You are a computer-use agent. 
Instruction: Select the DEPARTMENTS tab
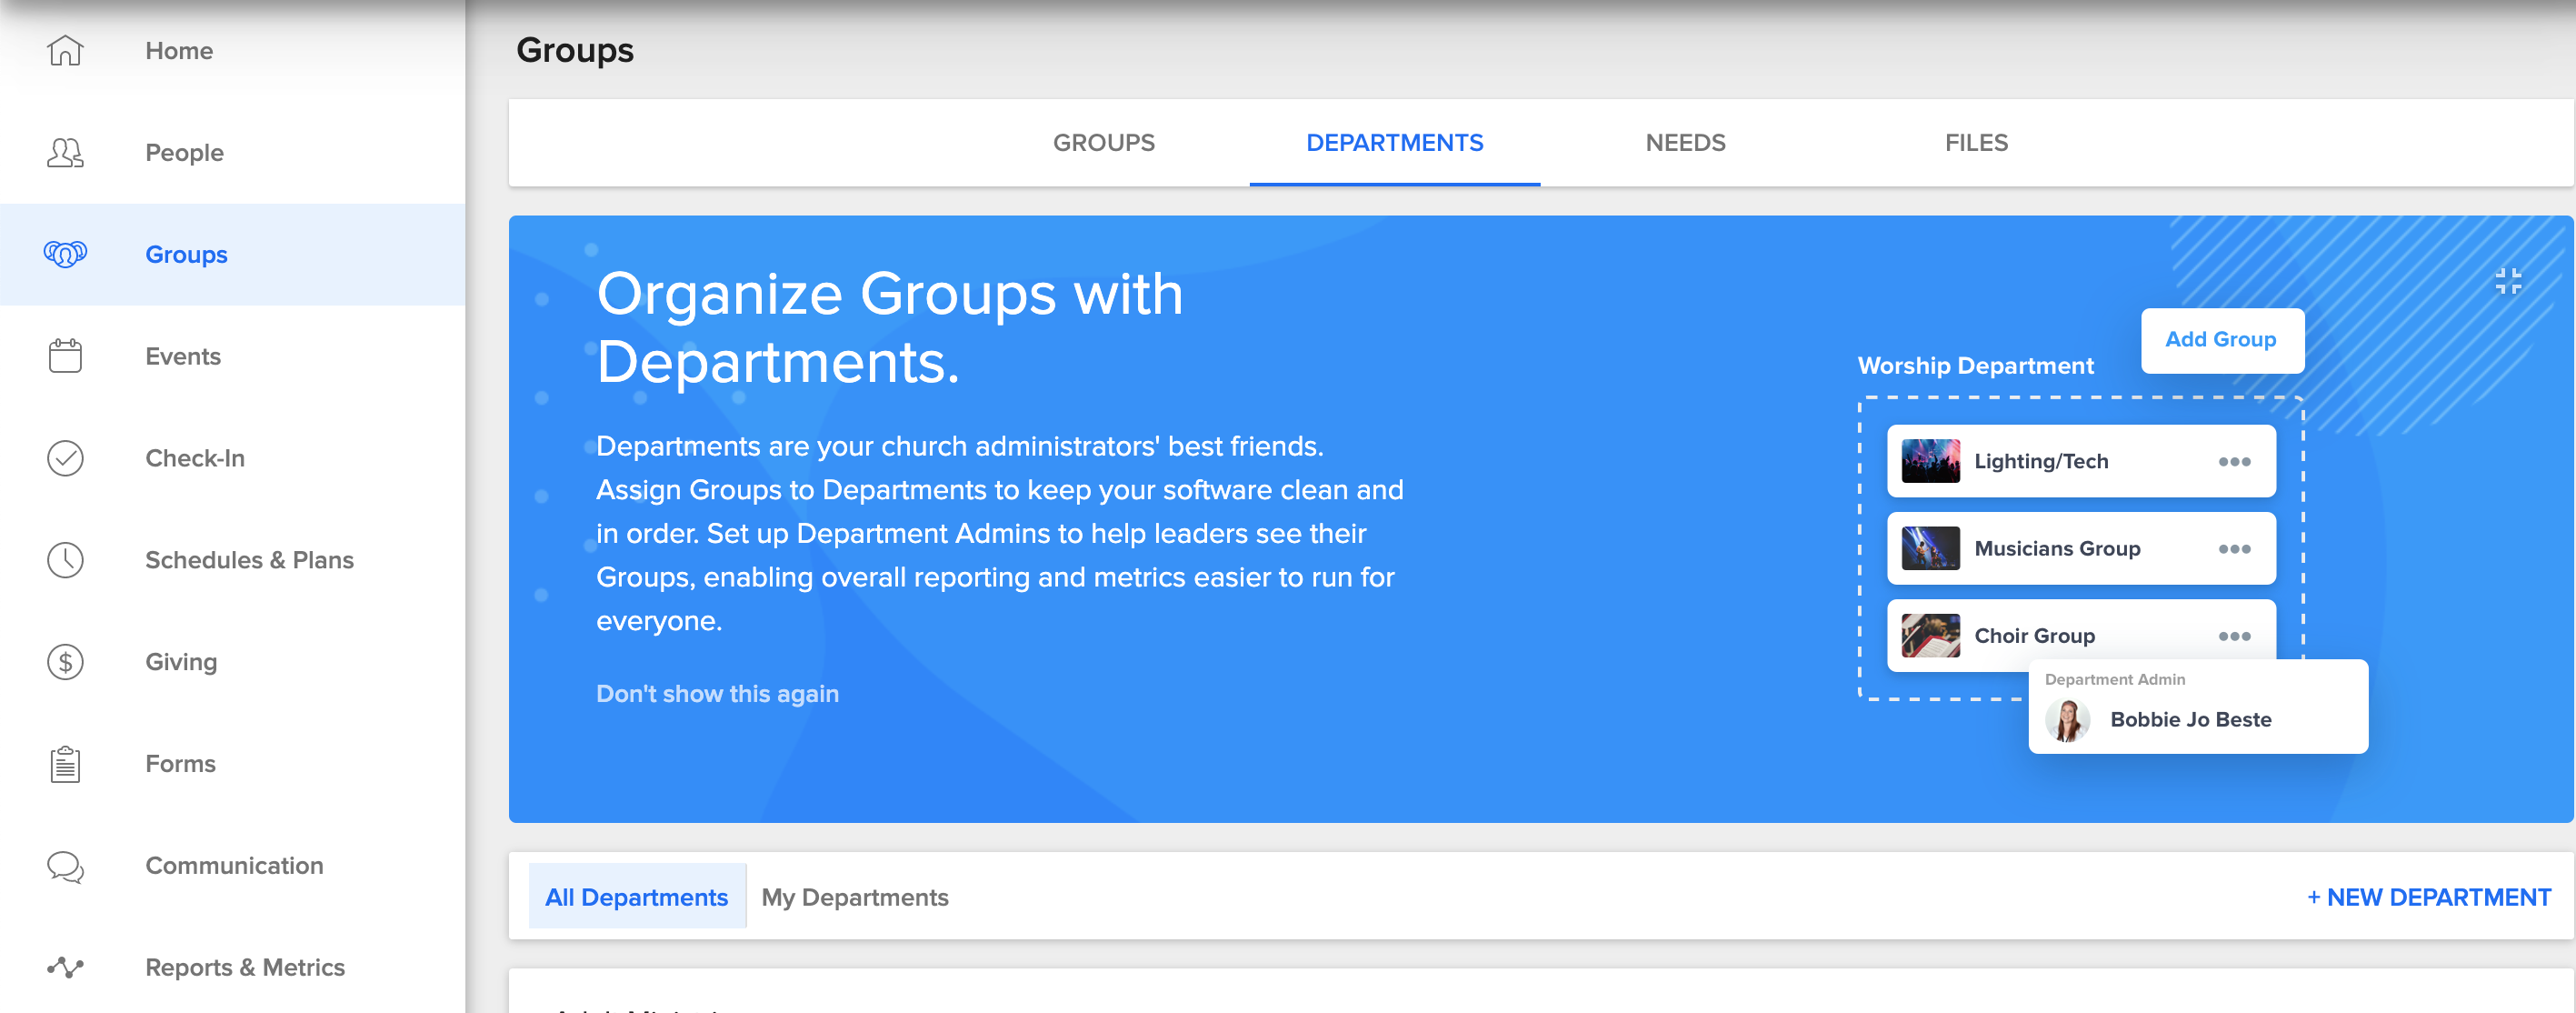tap(1394, 143)
